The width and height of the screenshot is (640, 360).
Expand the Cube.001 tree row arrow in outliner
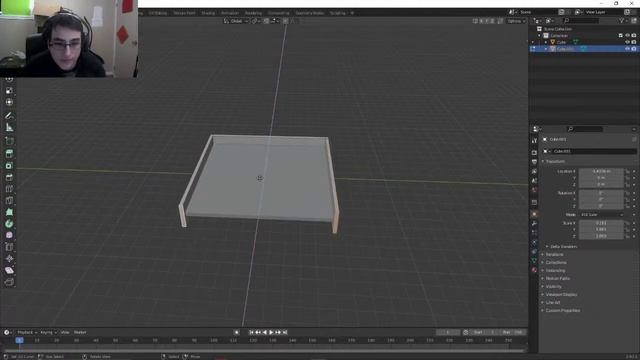pos(546,49)
